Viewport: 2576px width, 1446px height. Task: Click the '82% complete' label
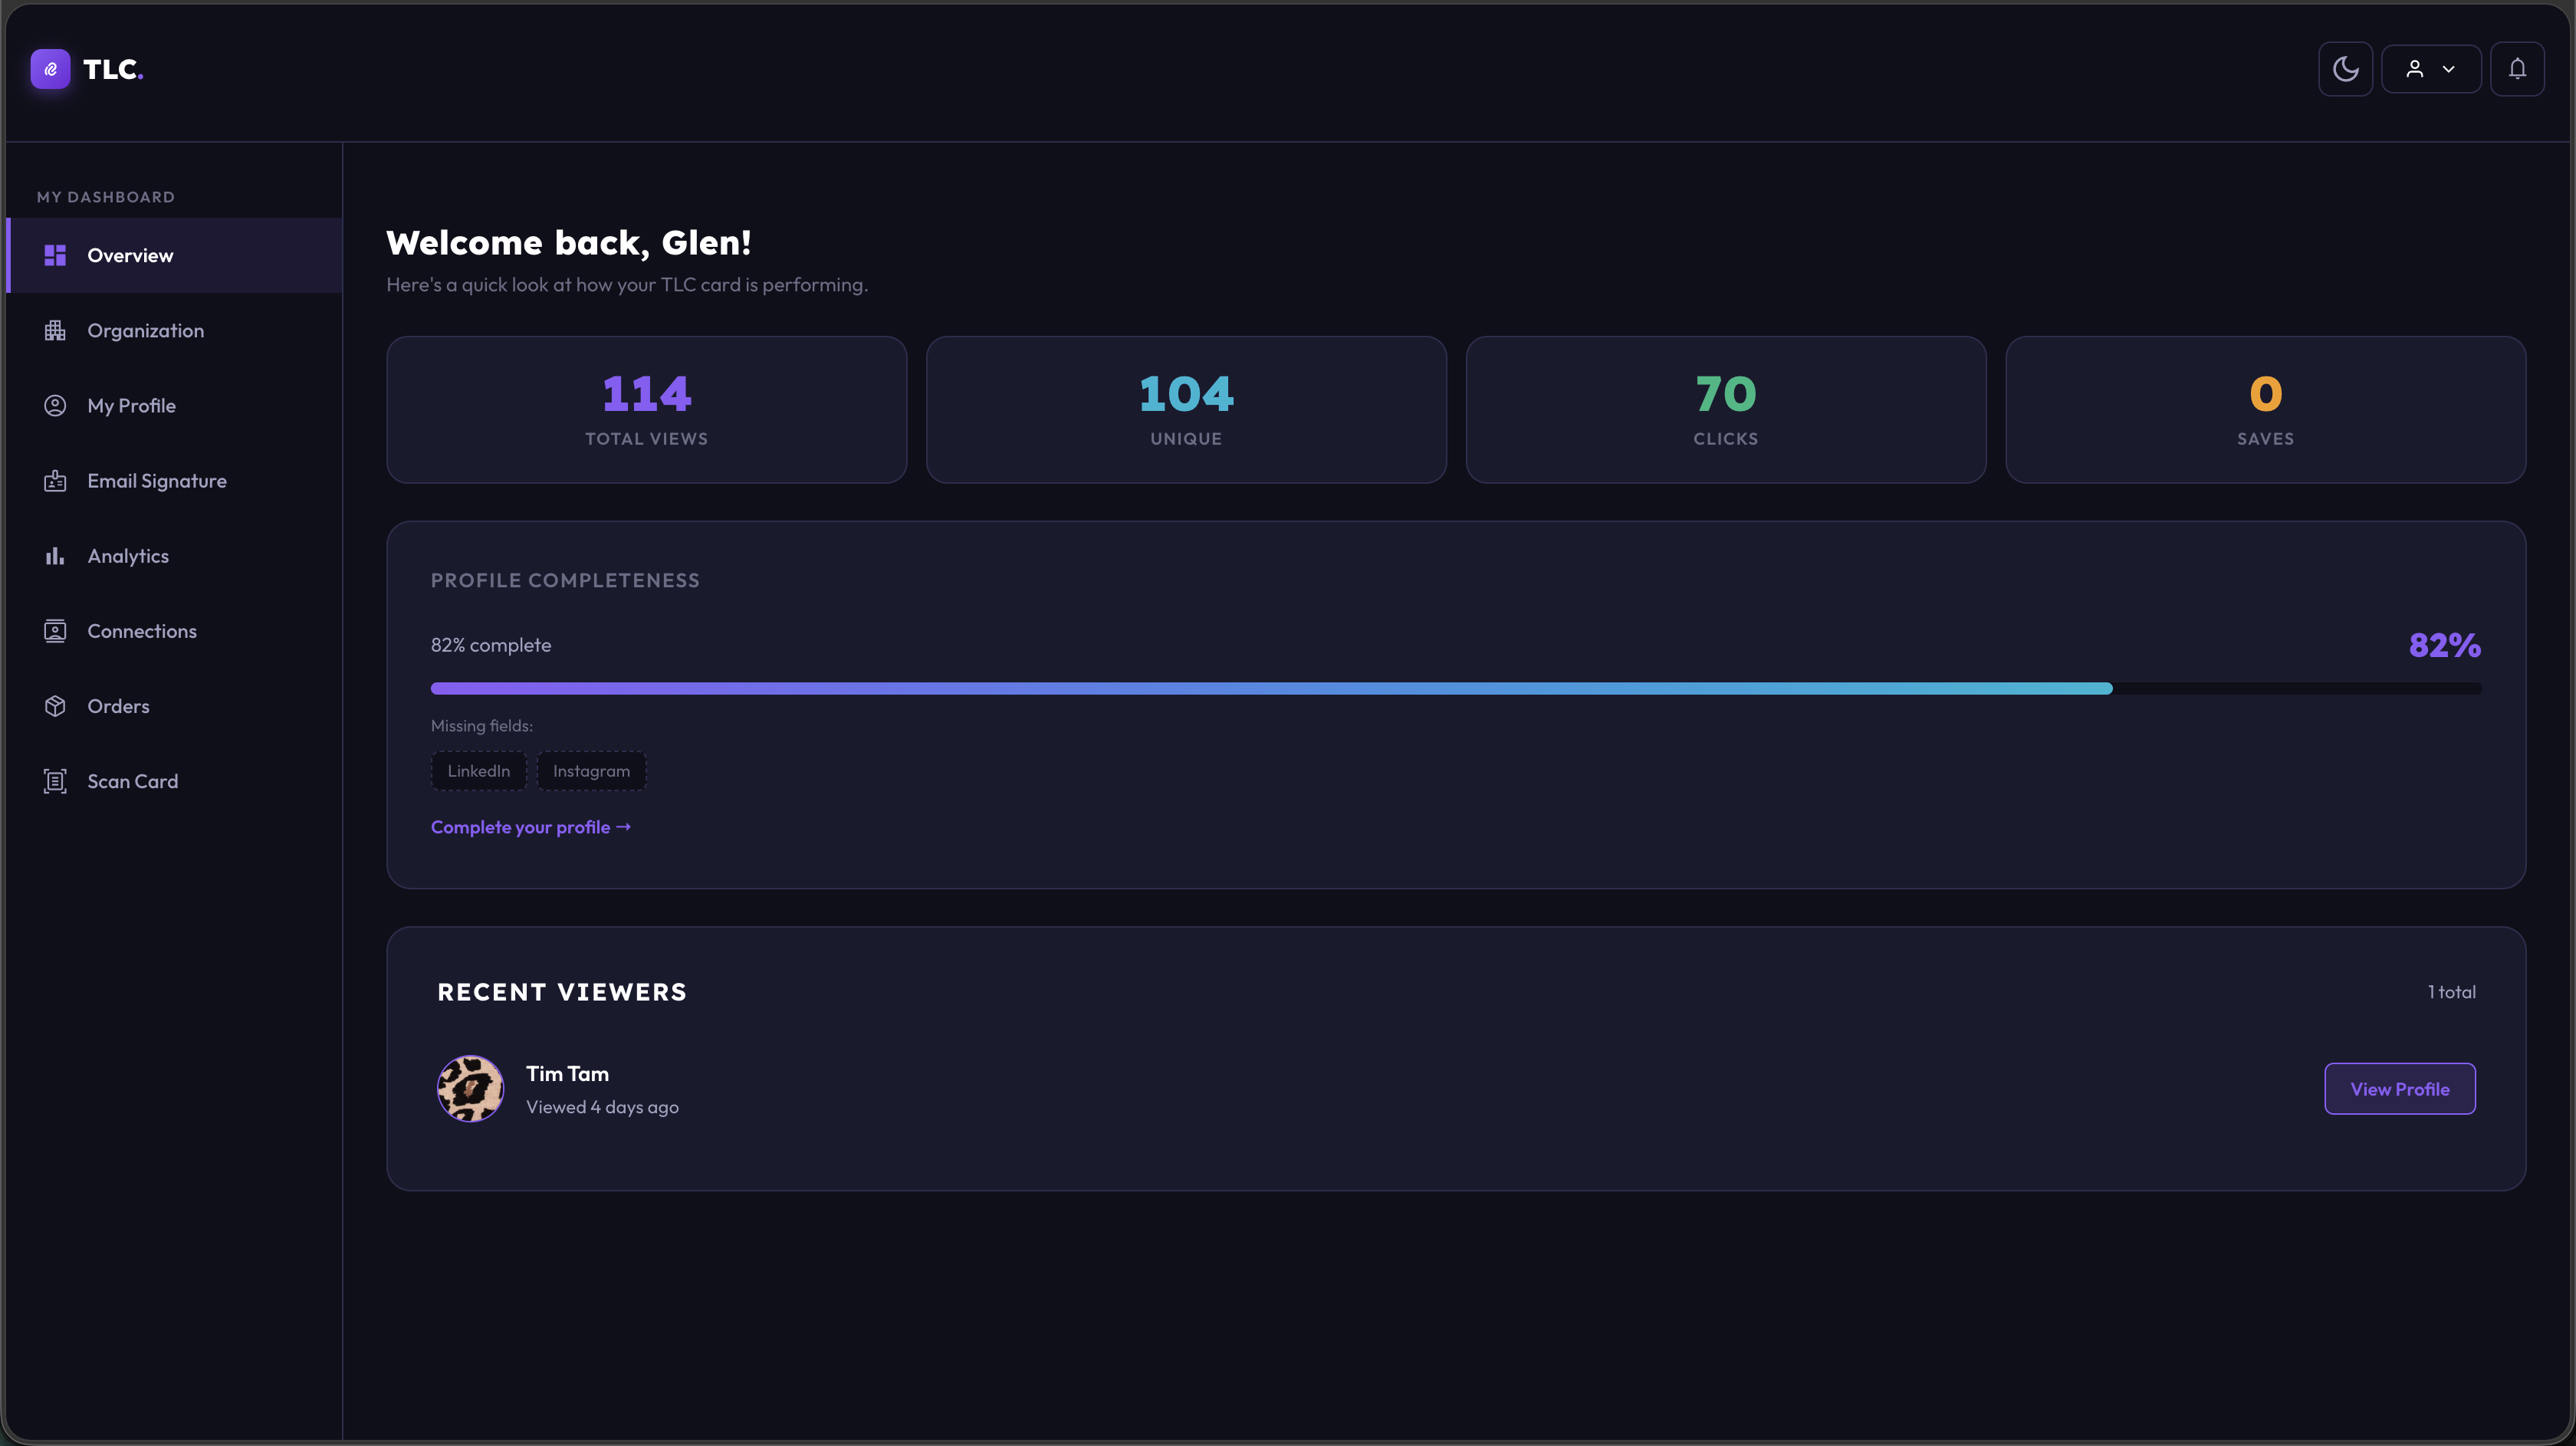click(491, 645)
